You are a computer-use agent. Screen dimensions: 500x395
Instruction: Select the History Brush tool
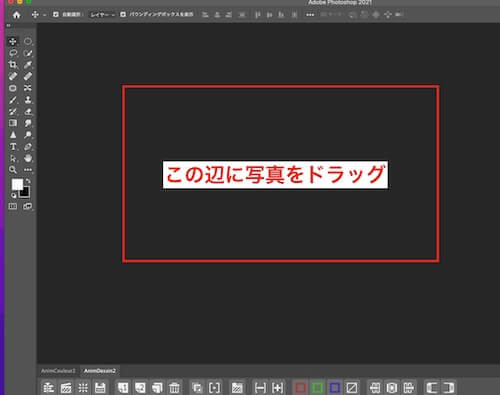pyautogui.click(x=13, y=112)
